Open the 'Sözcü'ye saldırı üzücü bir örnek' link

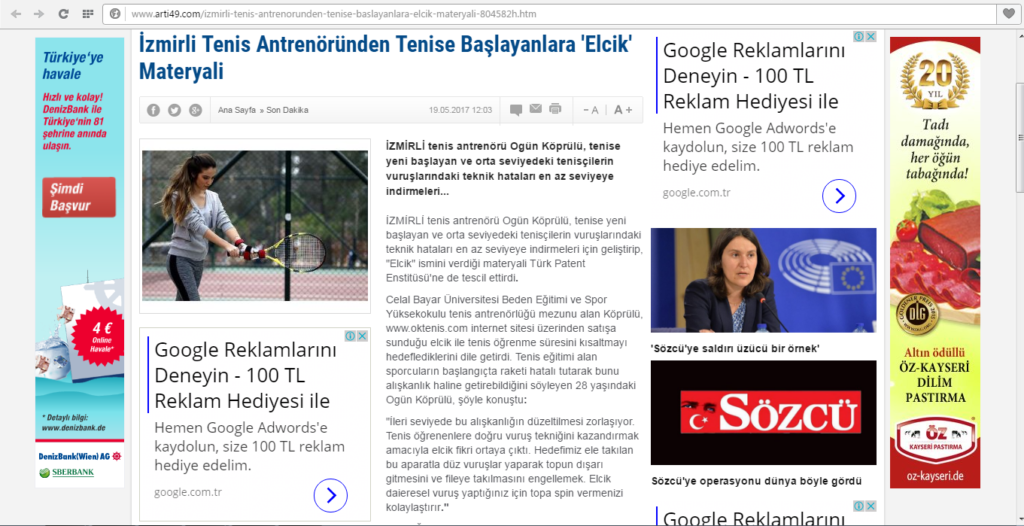point(735,348)
